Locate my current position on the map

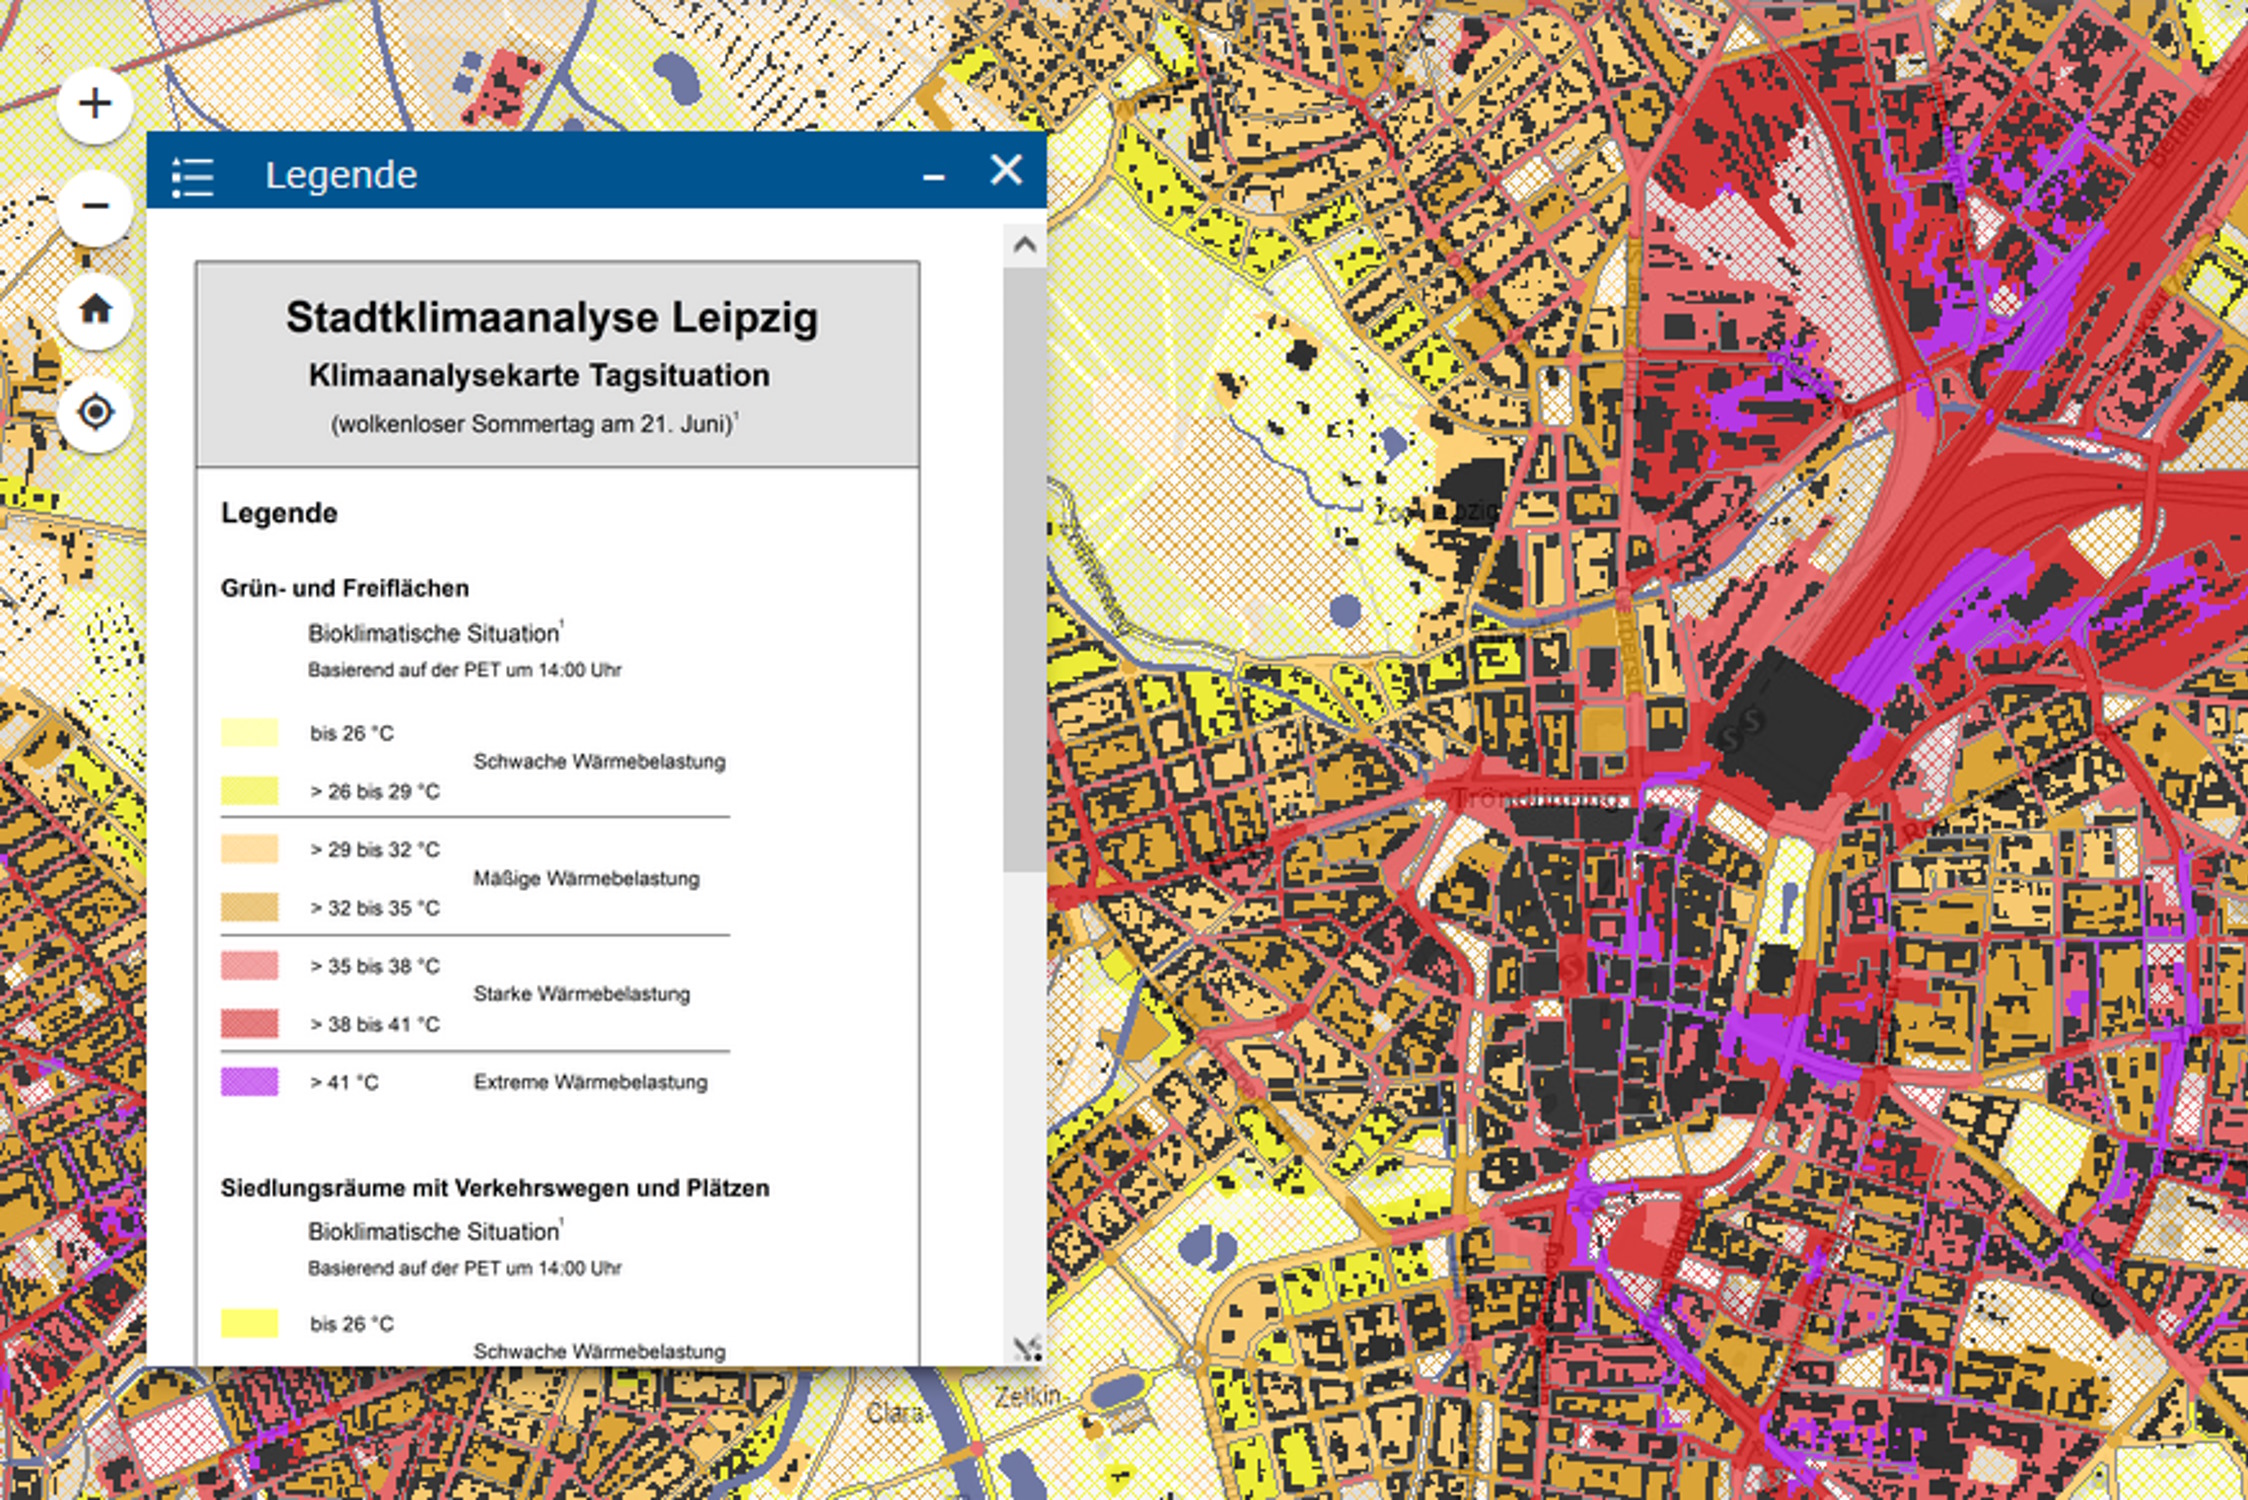pos(95,412)
